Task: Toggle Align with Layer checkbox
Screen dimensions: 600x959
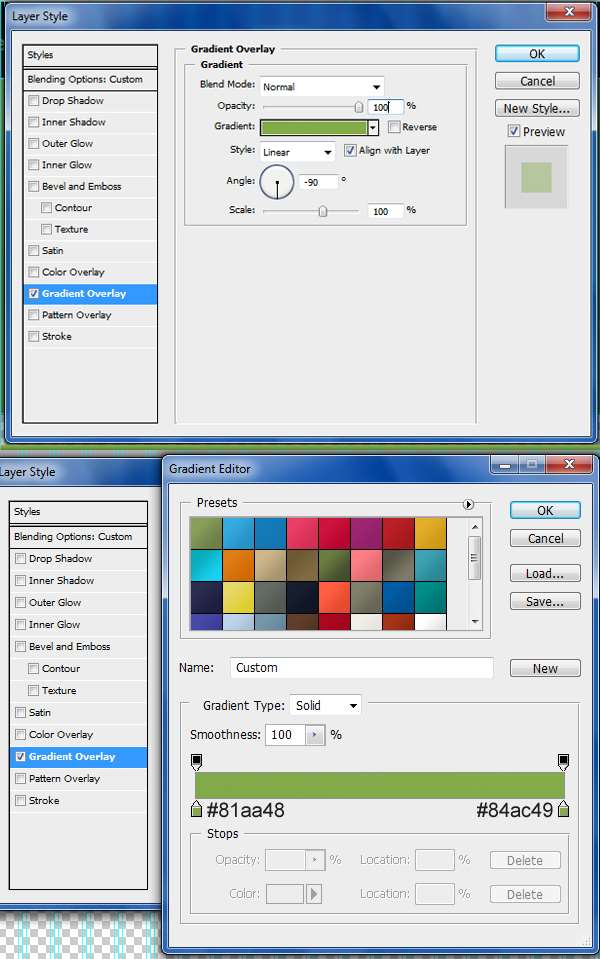Action: pyautogui.click(x=350, y=150)
